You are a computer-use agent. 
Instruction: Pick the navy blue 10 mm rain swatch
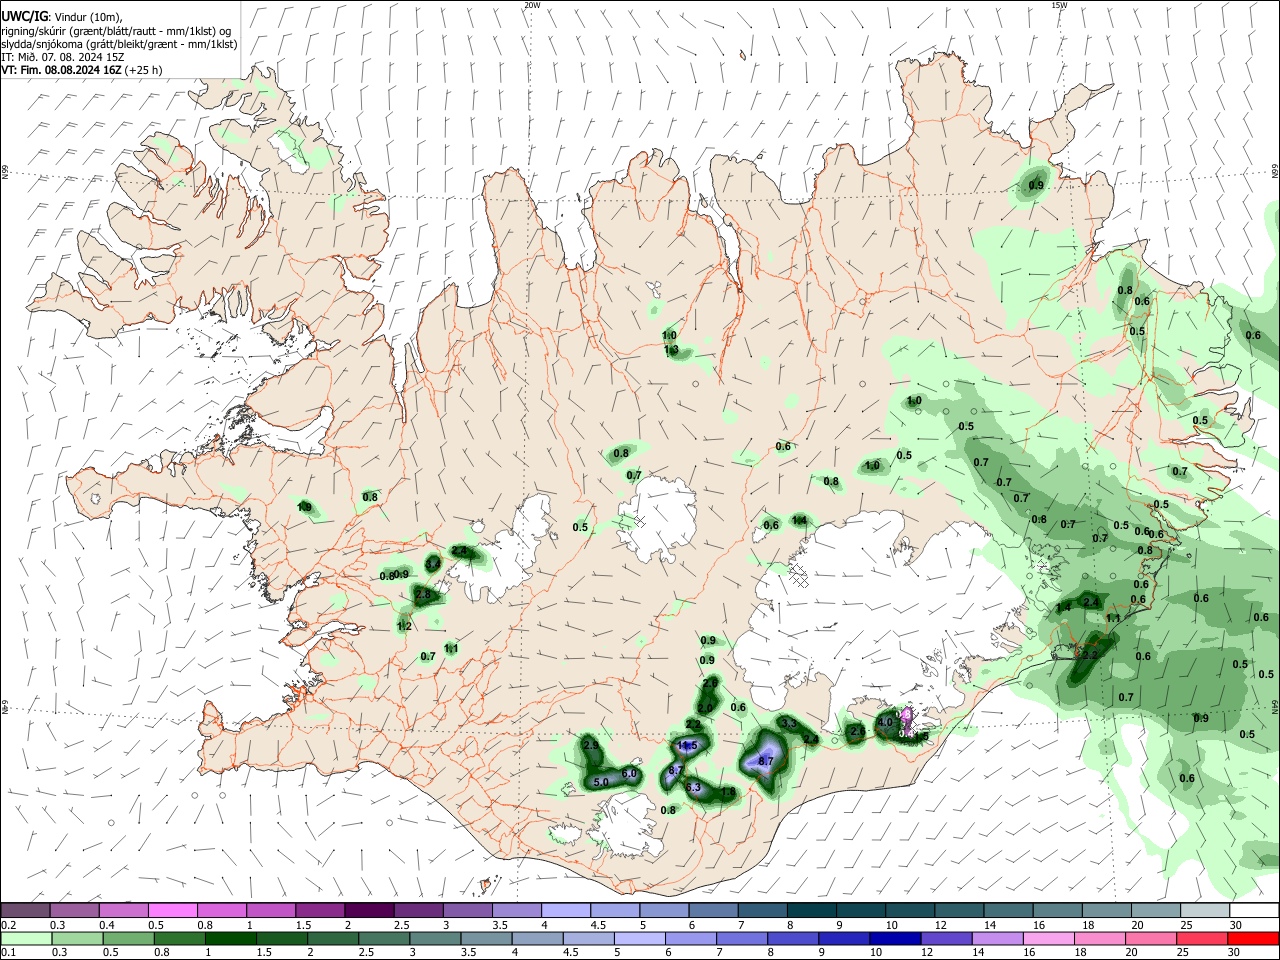(x=895, y=938)
